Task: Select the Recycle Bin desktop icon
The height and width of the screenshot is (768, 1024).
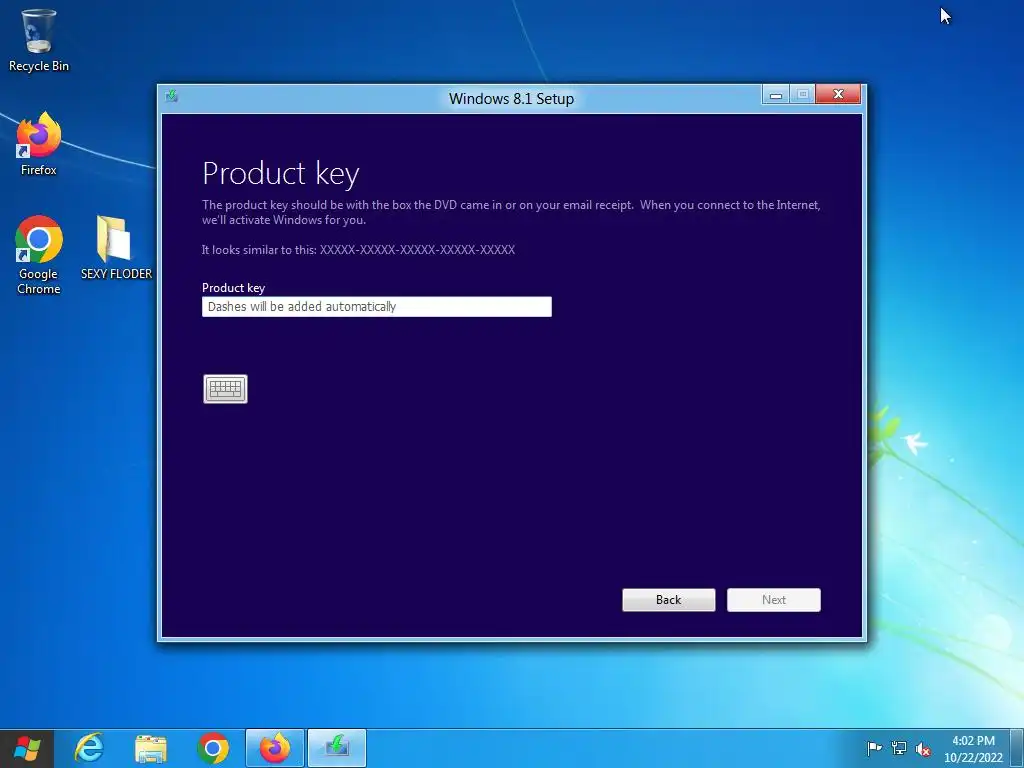Action: coord(39,40)
